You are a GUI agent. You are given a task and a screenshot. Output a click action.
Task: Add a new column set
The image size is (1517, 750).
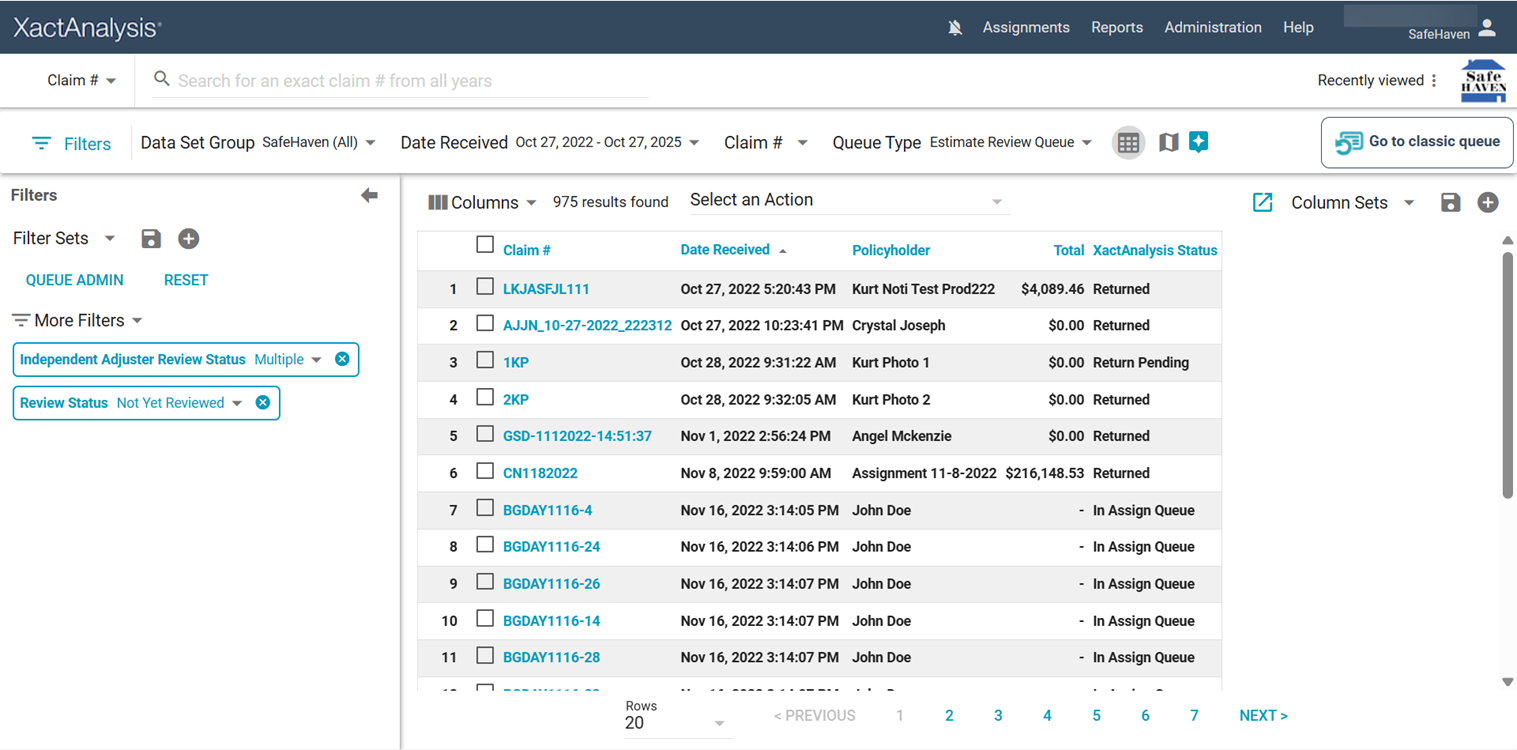pos(1488,203)
